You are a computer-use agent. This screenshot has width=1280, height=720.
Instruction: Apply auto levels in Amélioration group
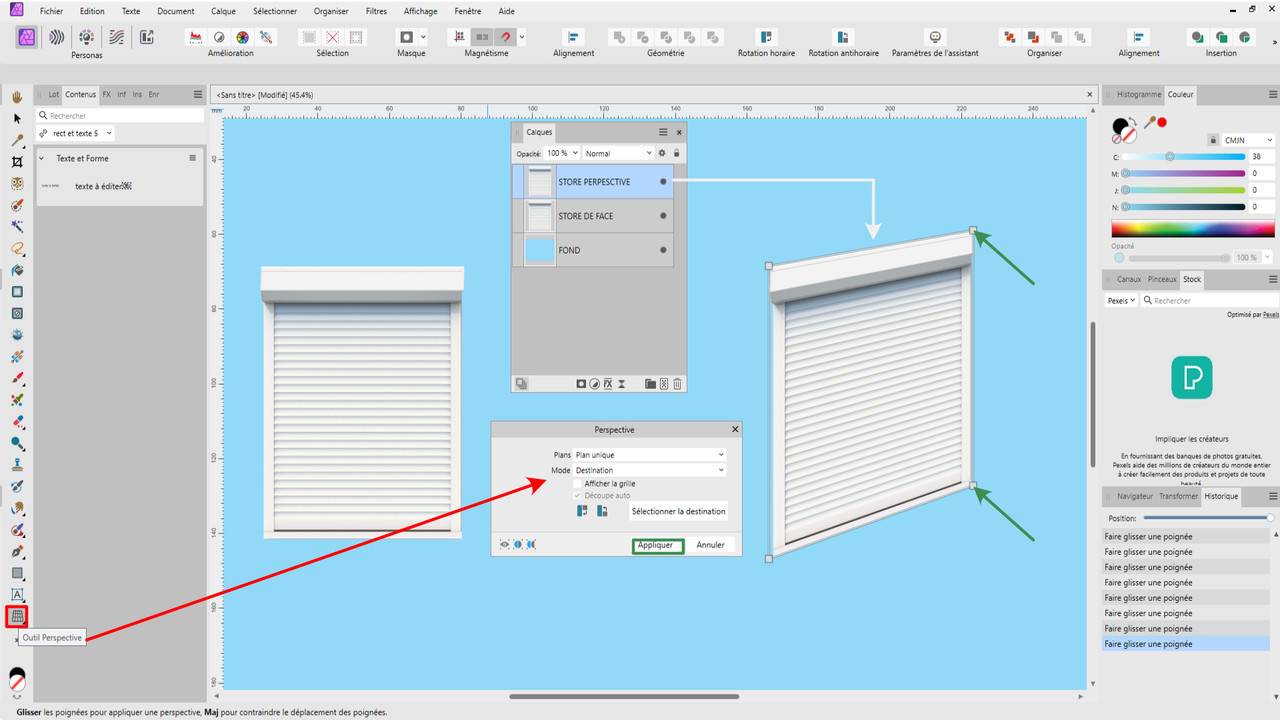[195, 37]
